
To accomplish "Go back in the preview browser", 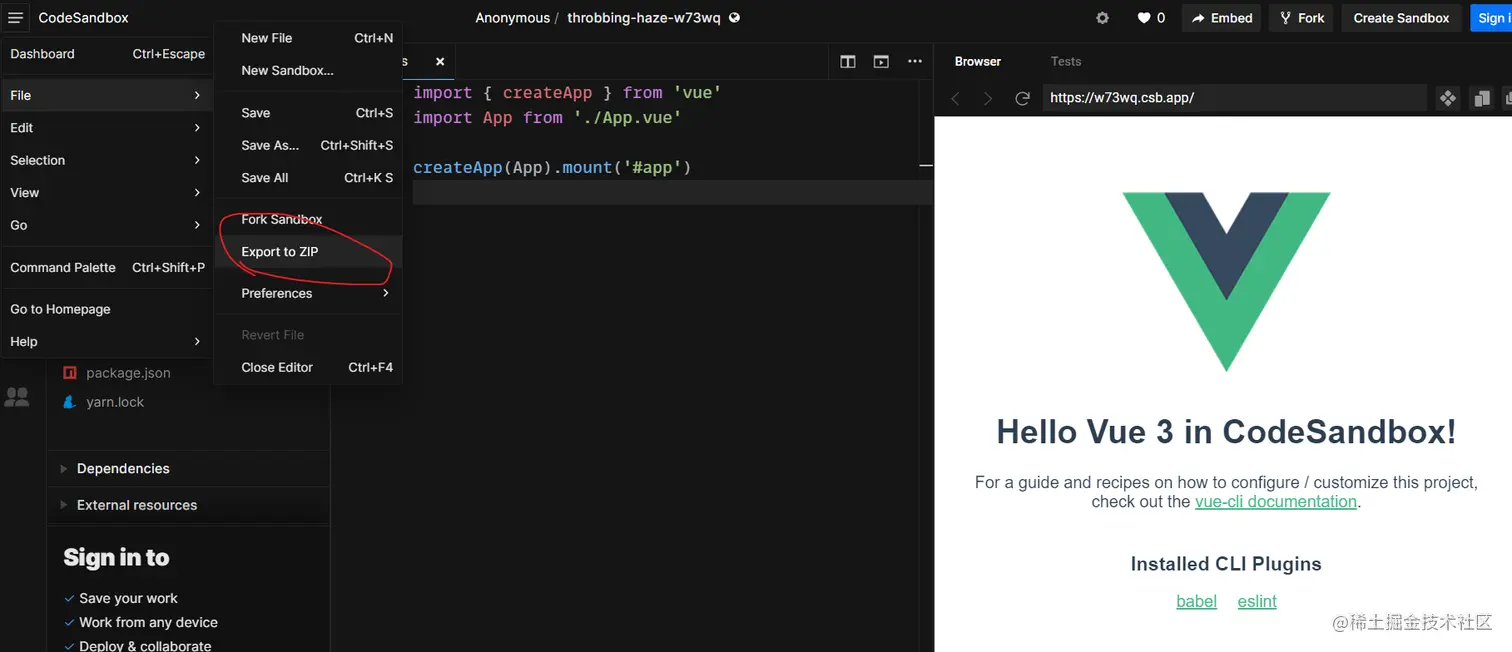I will click(x=955, y=98).
